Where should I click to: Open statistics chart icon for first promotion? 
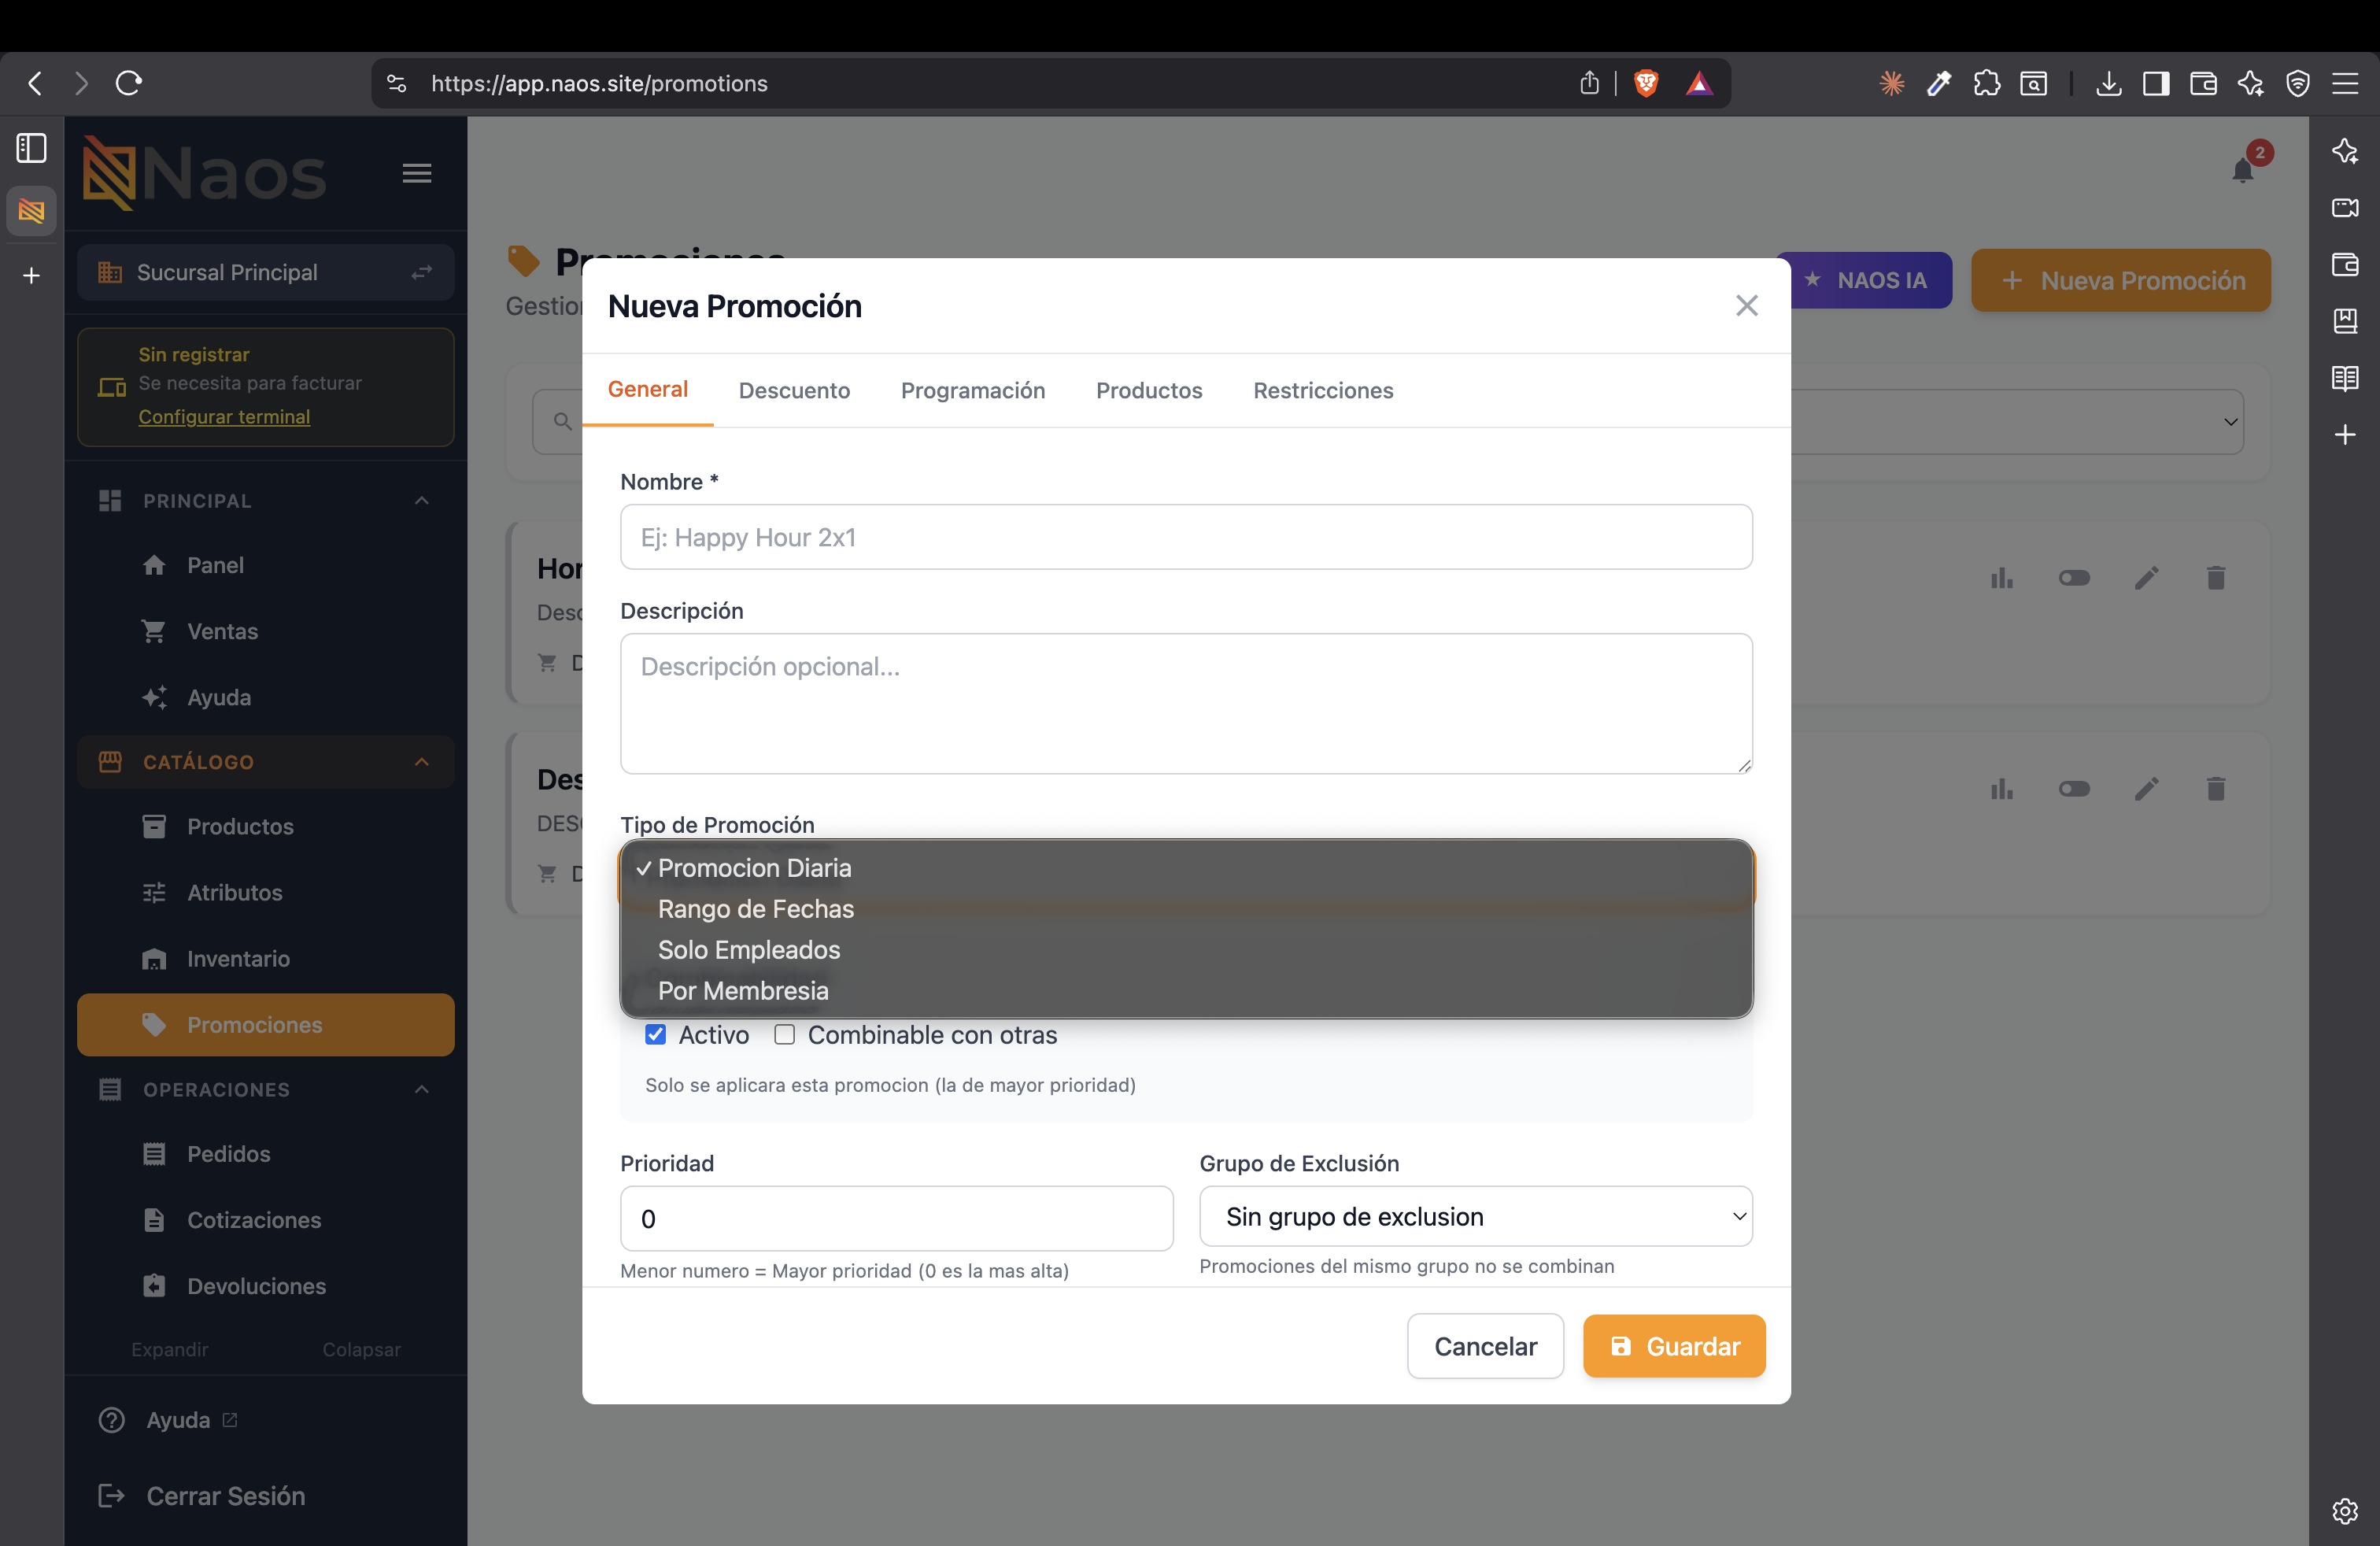[x=2002, y=578]
